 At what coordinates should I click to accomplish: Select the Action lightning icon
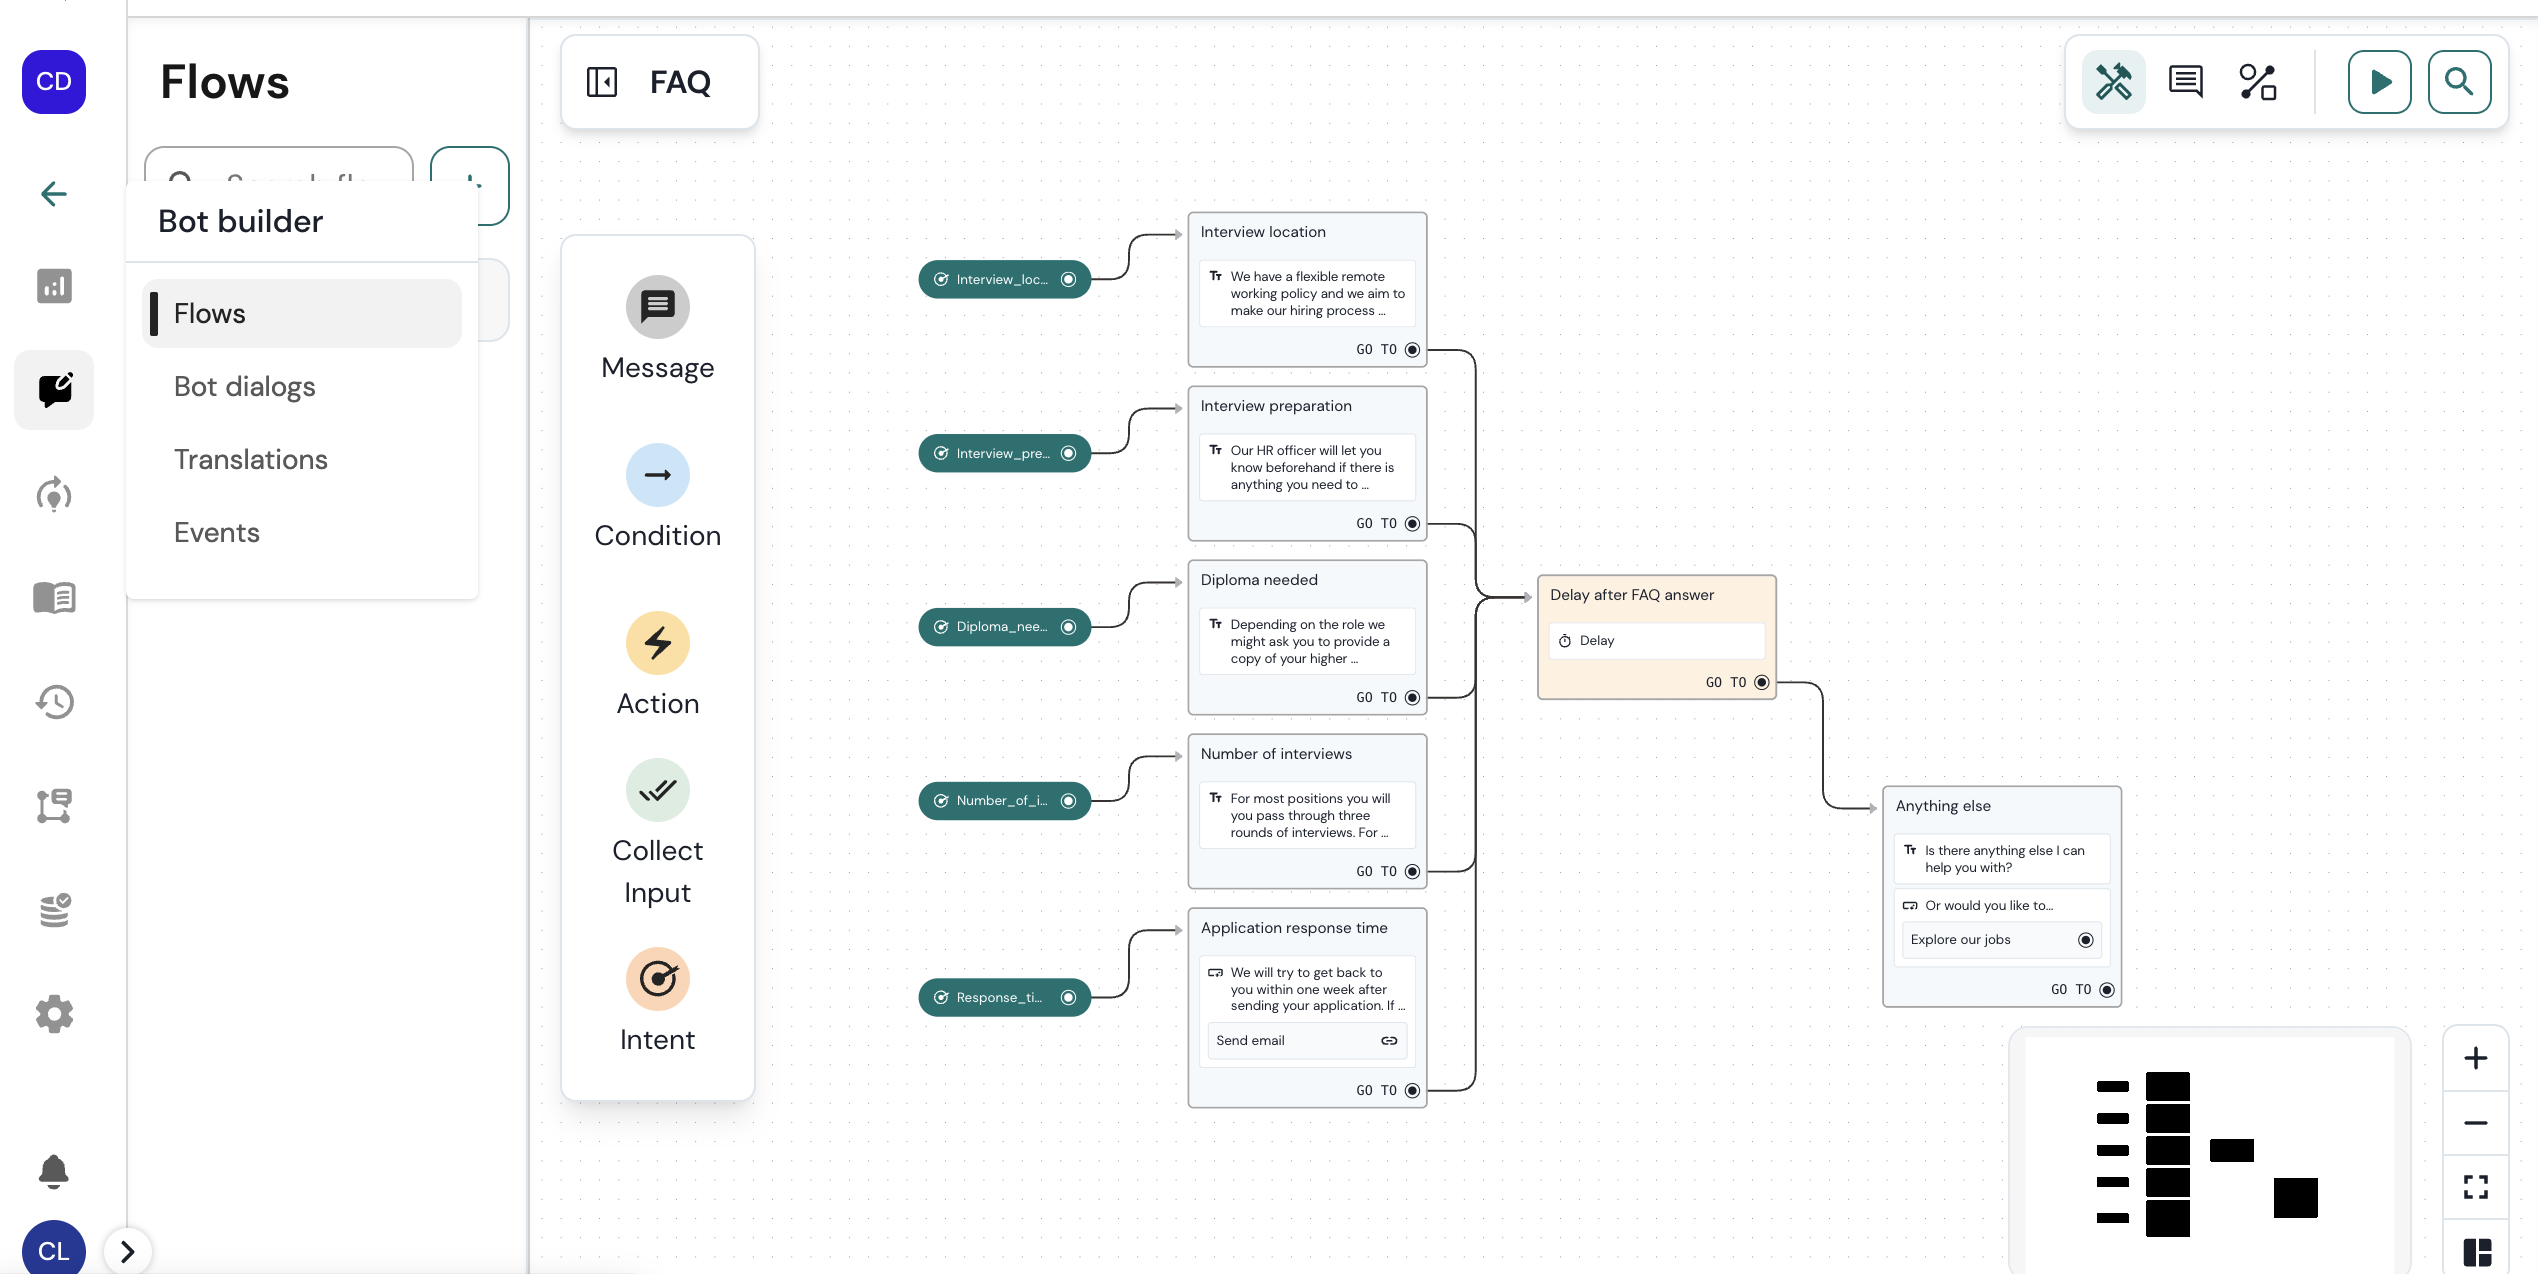click(x=657, y=643)
